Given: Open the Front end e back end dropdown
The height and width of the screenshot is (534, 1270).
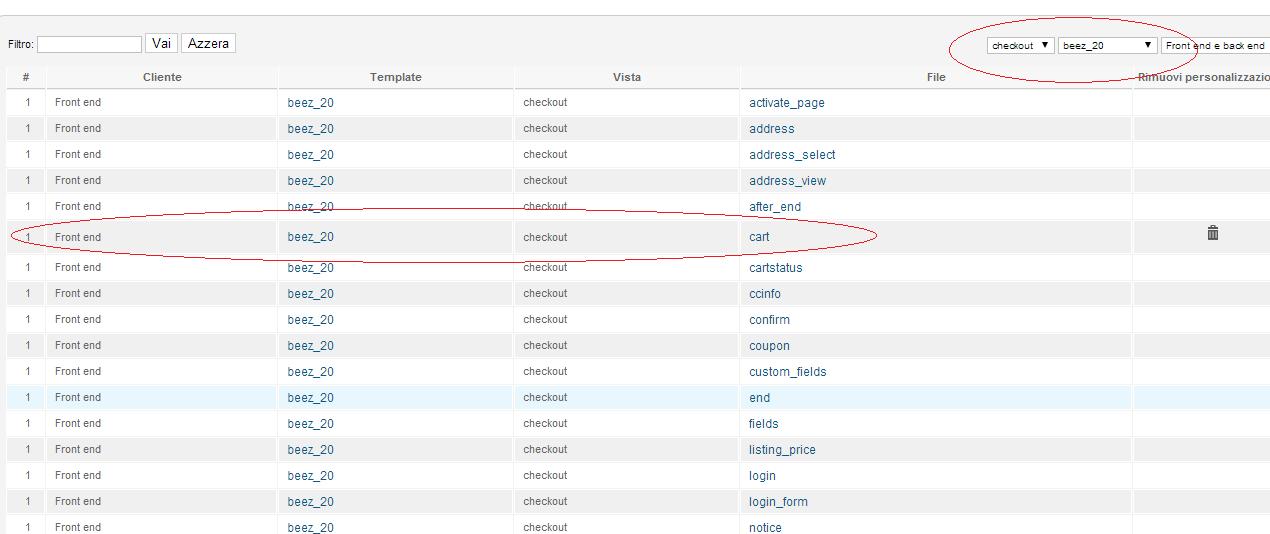Looking at the screenshot, I should (1216, 45).
